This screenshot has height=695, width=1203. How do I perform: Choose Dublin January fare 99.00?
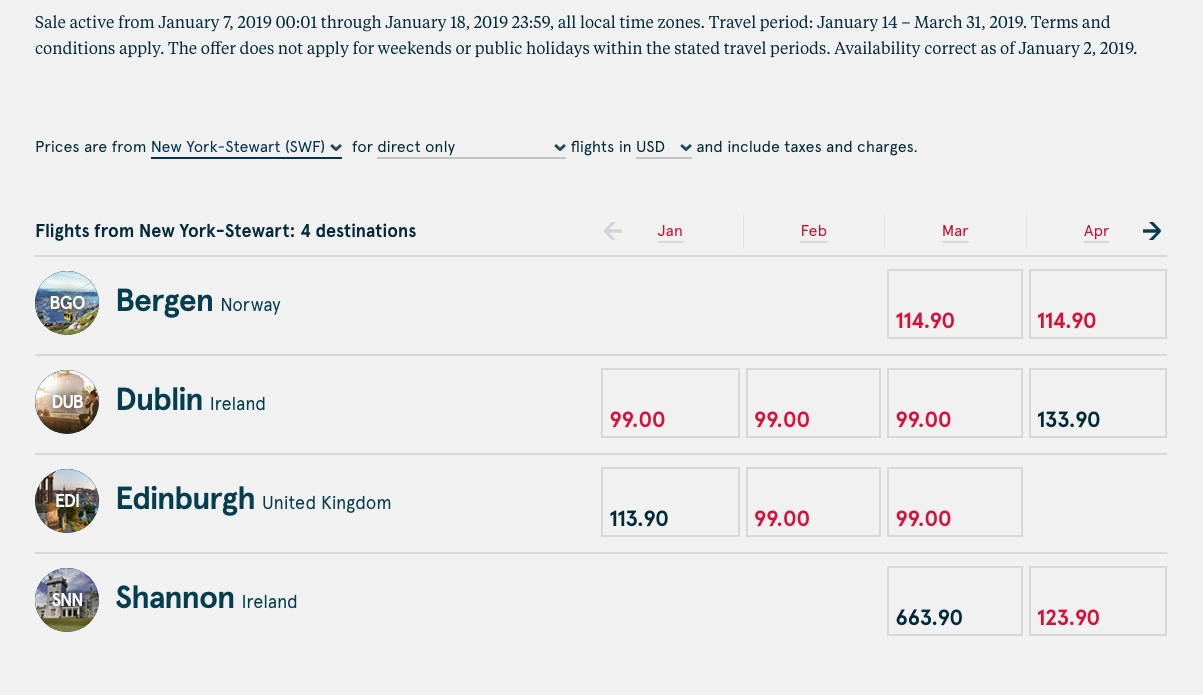[x=670, y=403]
